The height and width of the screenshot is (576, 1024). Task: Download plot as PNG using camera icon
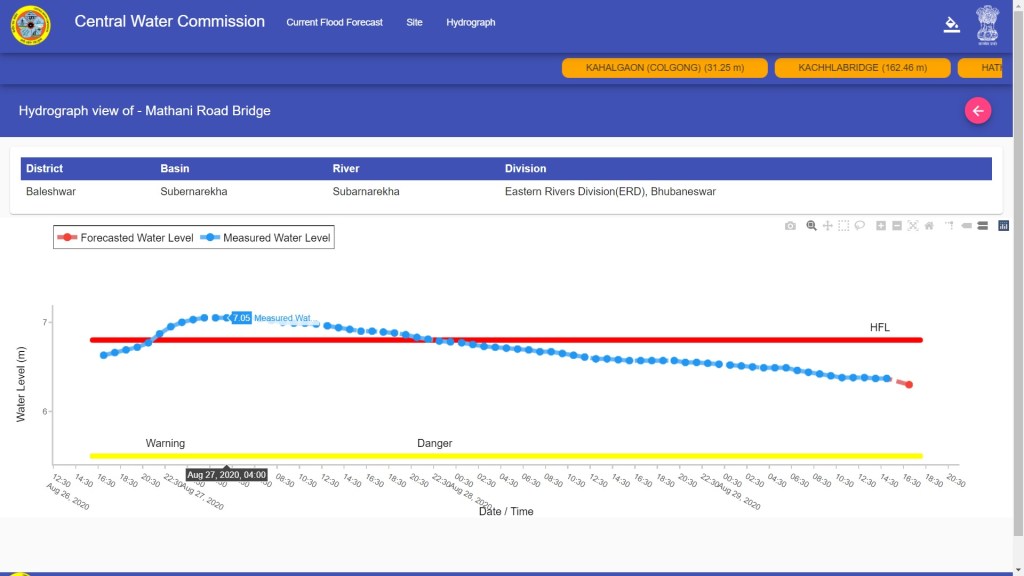[x=790, y=226]
